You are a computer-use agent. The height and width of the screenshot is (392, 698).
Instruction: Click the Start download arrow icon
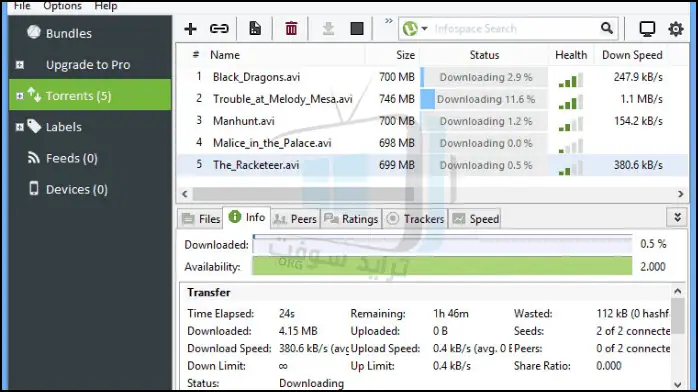(x=328, y=28)
